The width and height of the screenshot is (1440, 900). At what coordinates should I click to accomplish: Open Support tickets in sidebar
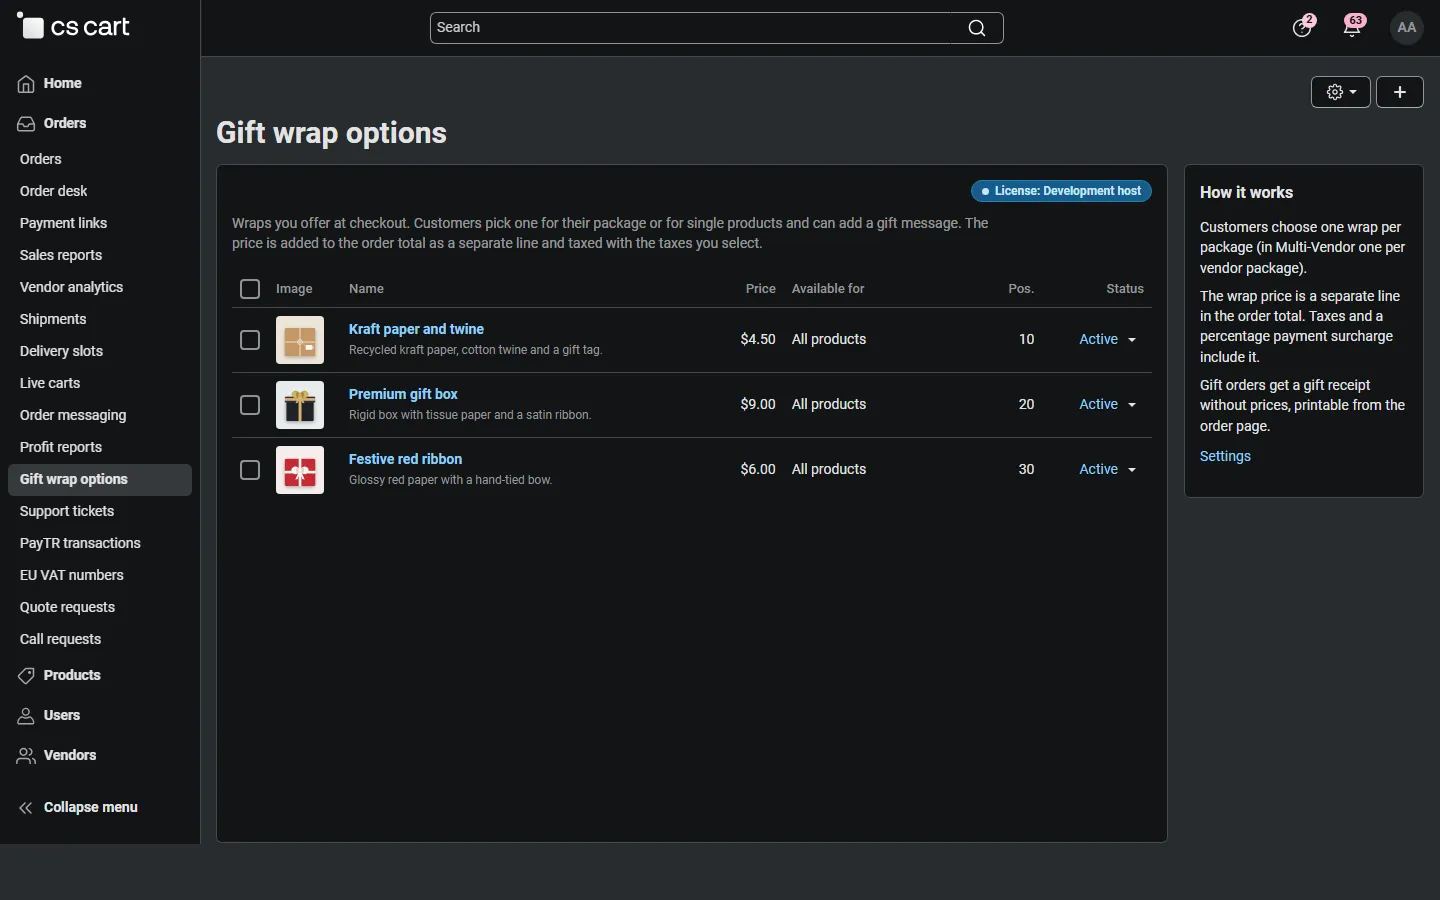pyautogui.click(x=67, y=511)
